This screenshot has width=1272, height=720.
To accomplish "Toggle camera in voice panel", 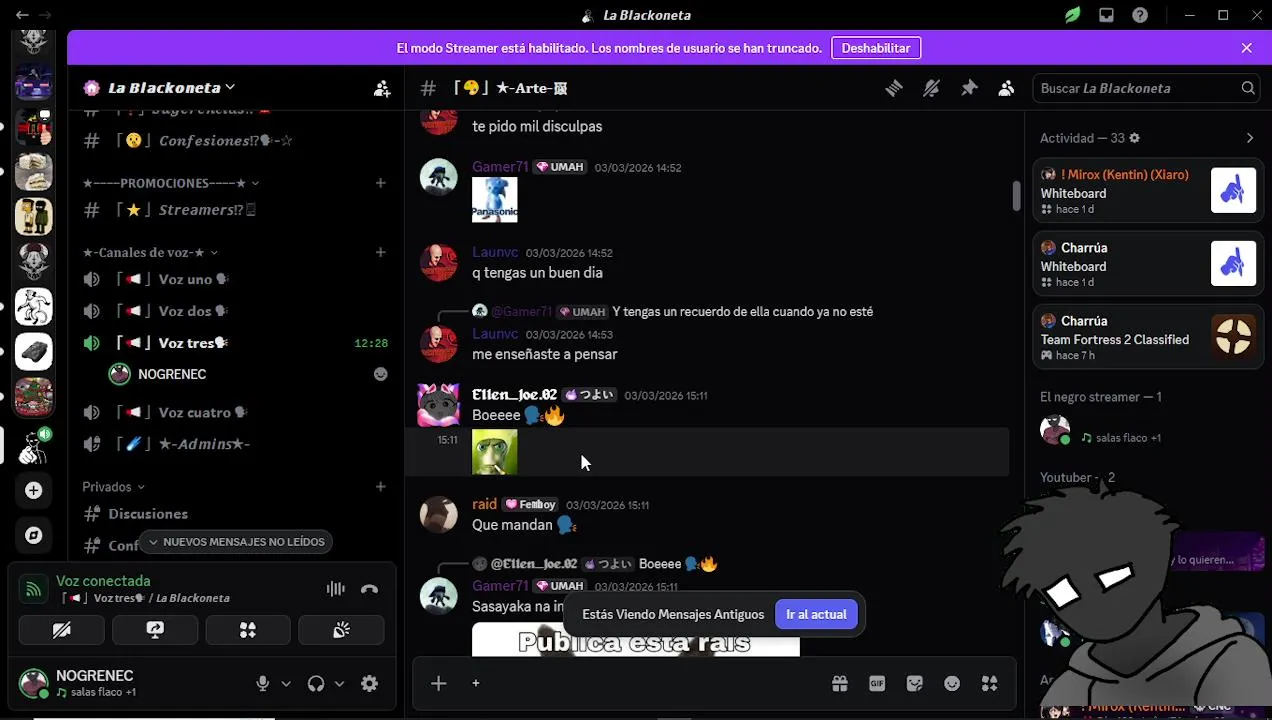I will (61, 630).
